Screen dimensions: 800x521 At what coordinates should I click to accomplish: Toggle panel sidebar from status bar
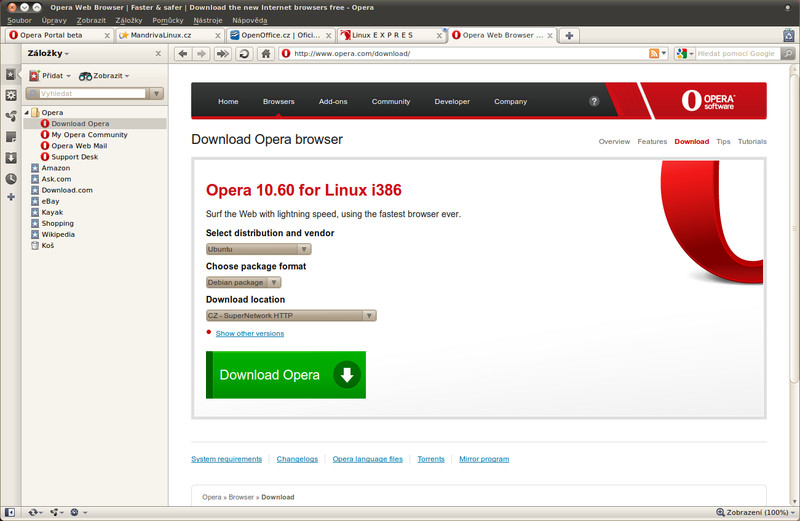click(x=10, y=512)
